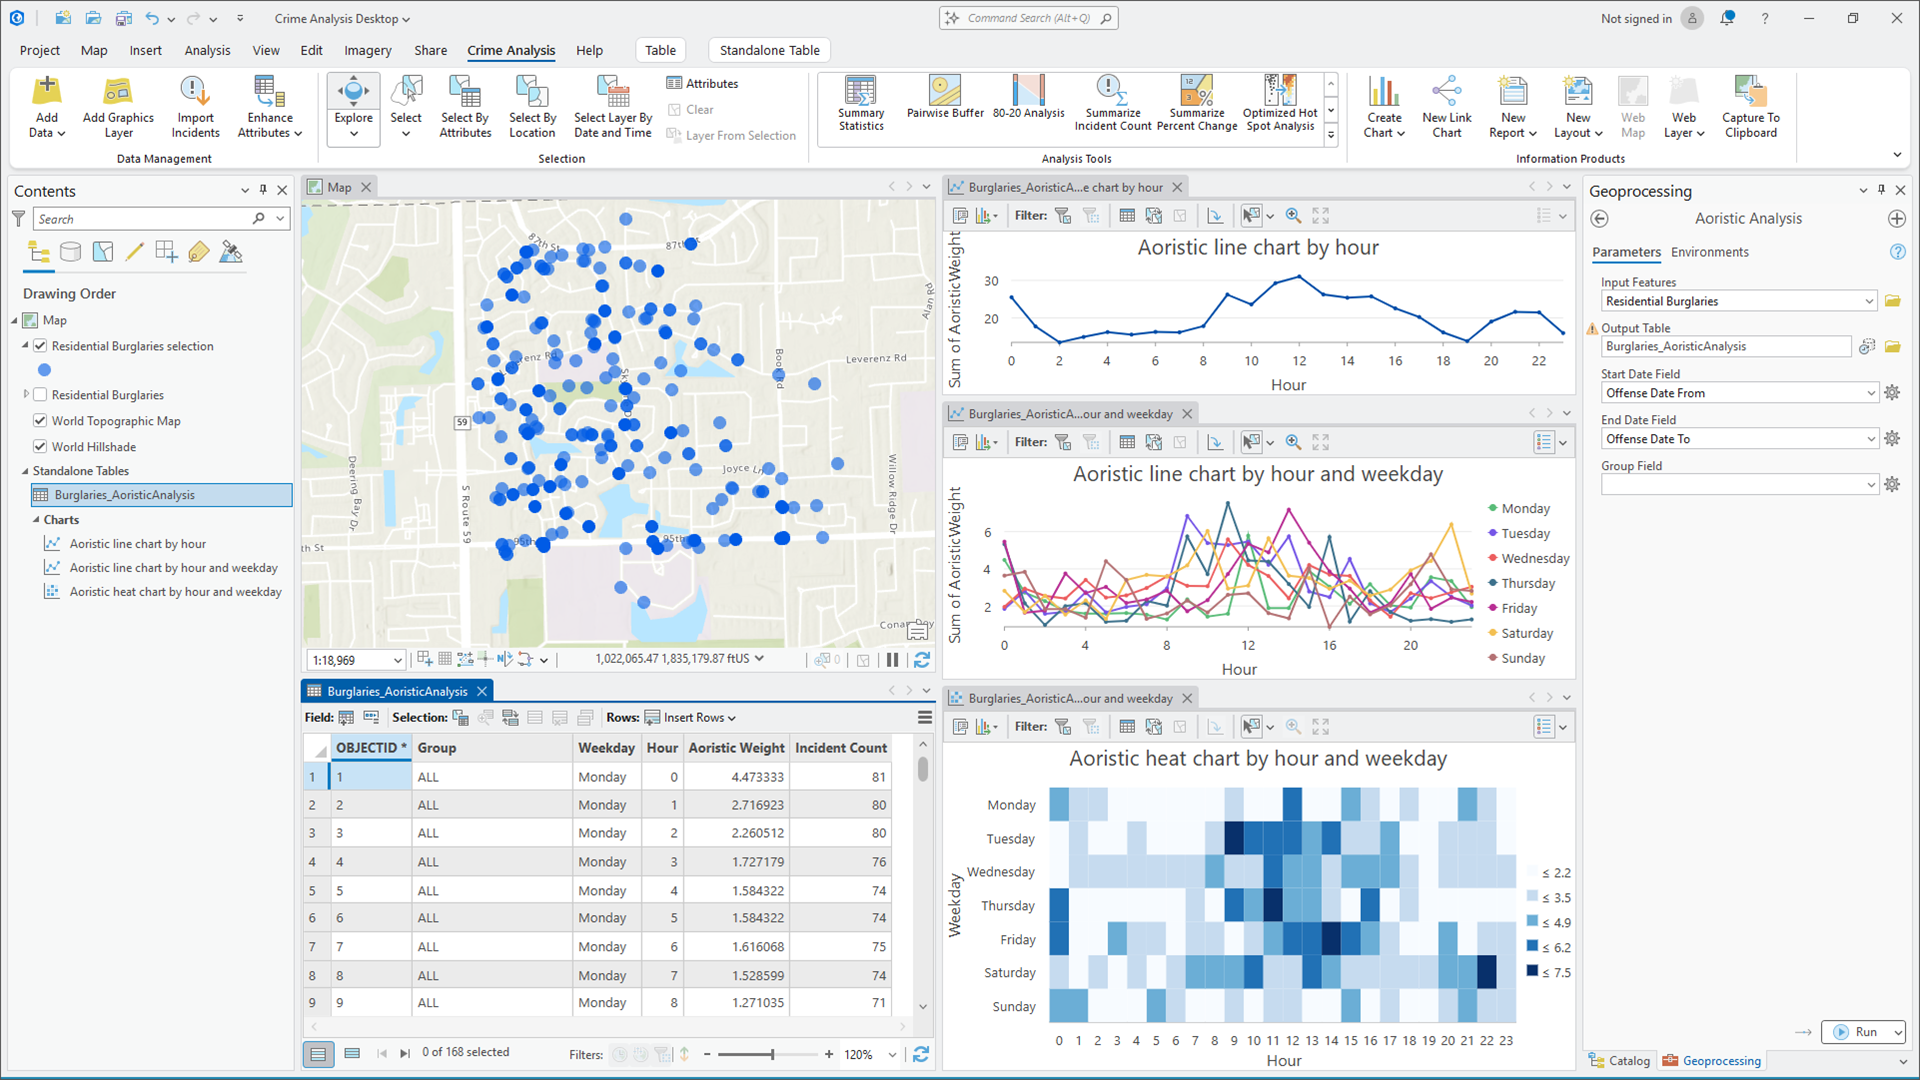The width and height of the screenshot is (1920, 1080).
Task: Open Optimized Hot Spot Analysis tool
Action: pos(1280,103)
